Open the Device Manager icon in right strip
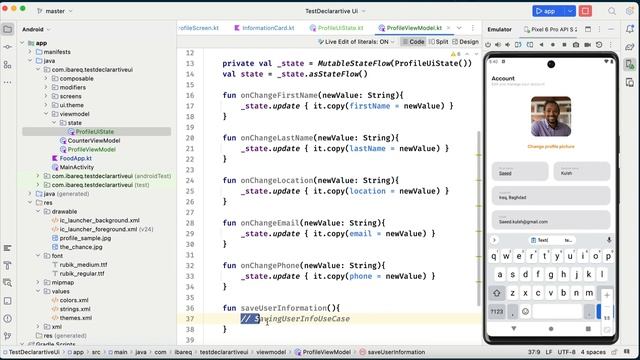Image resolution: width=640 pixels, height=360 pixels. (x=630, y=82)
